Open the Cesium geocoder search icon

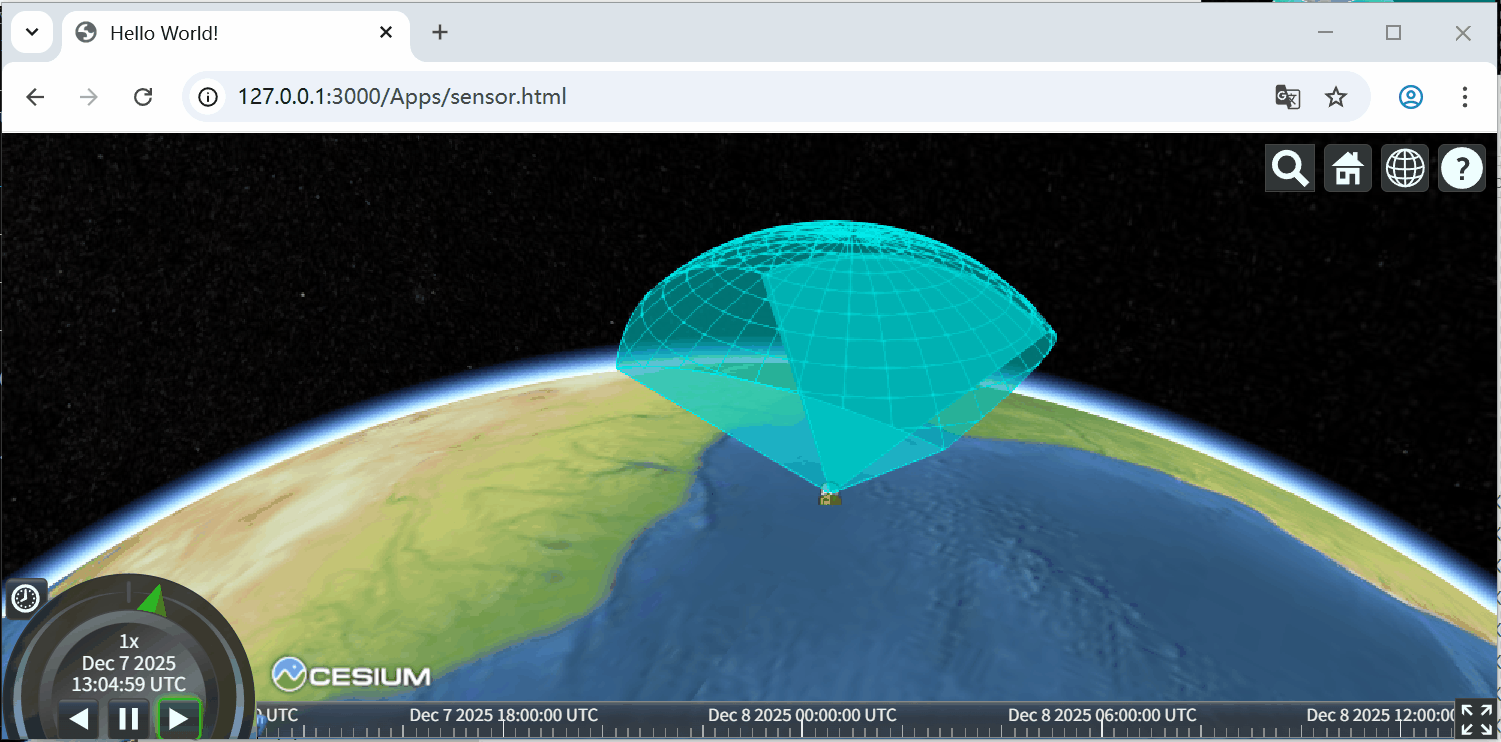click(x=1290, y=168)
